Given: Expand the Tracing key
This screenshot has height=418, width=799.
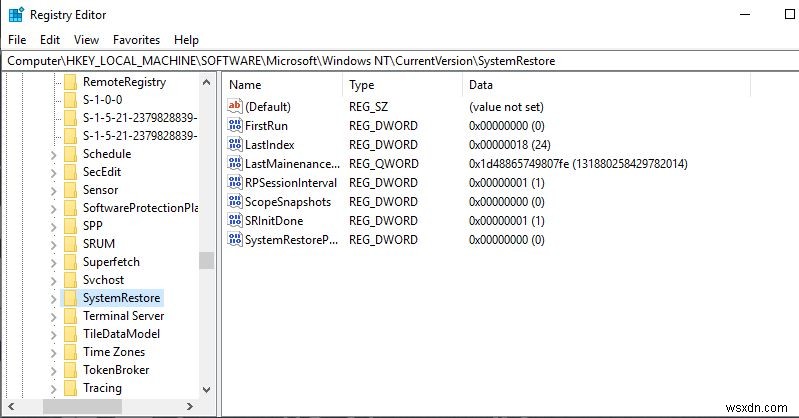Looking at the screenshot, I should pyautogui.click(x=54, y=389).
